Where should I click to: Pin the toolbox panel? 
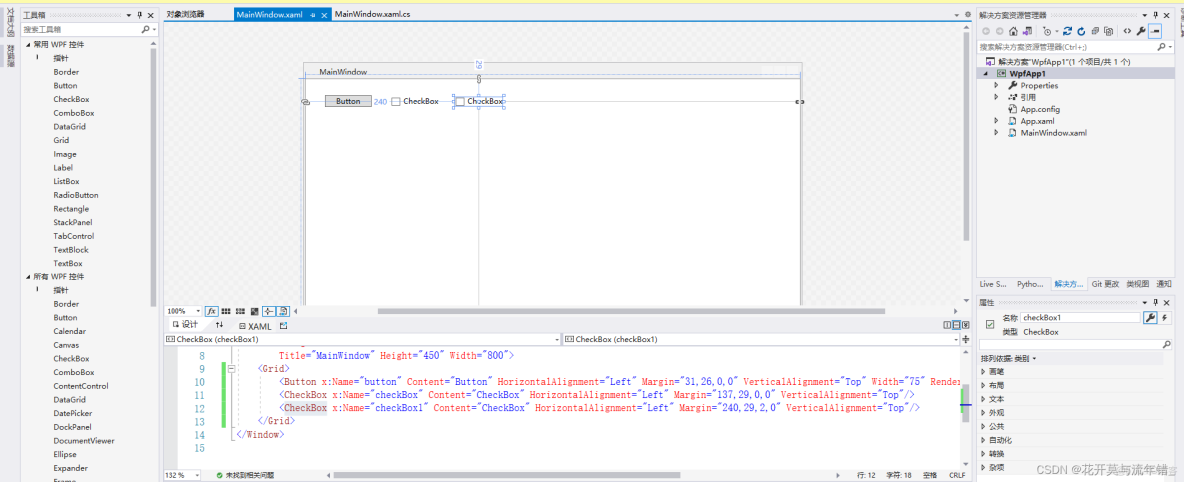(x=139, y=15)
